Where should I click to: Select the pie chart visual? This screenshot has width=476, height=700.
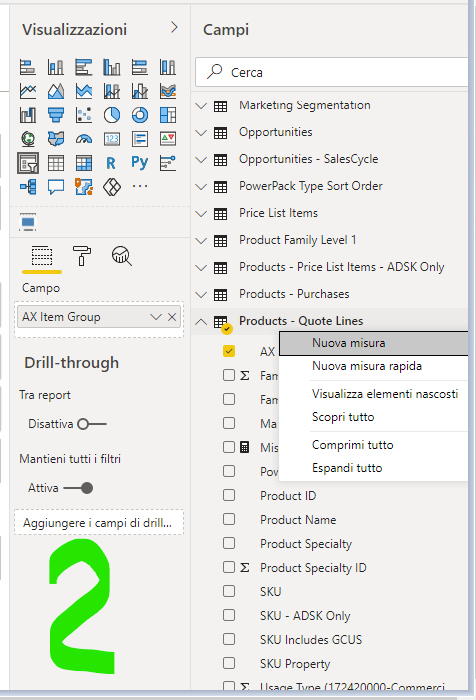tap(112, 115)
